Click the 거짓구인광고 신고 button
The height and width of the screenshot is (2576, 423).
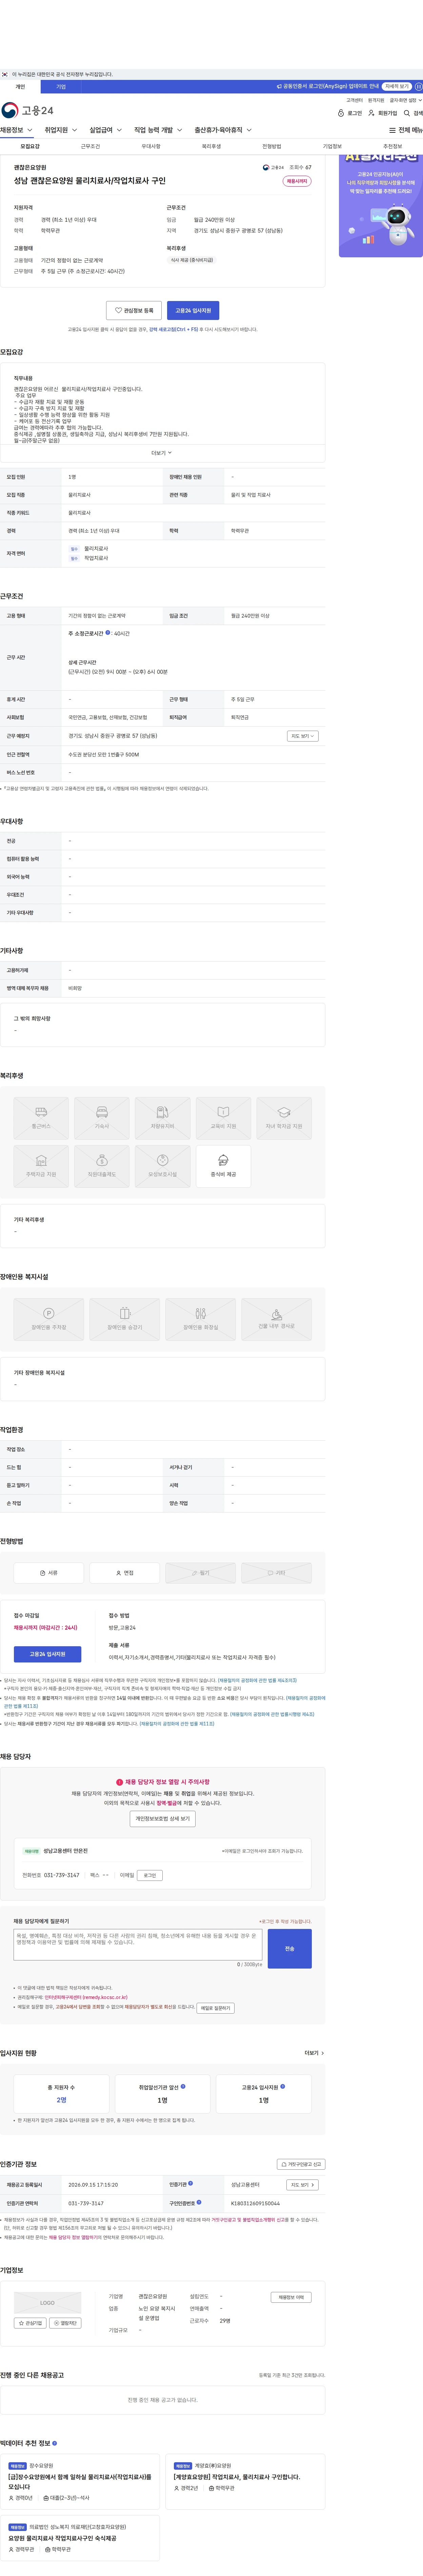[x=301, y=2164]
